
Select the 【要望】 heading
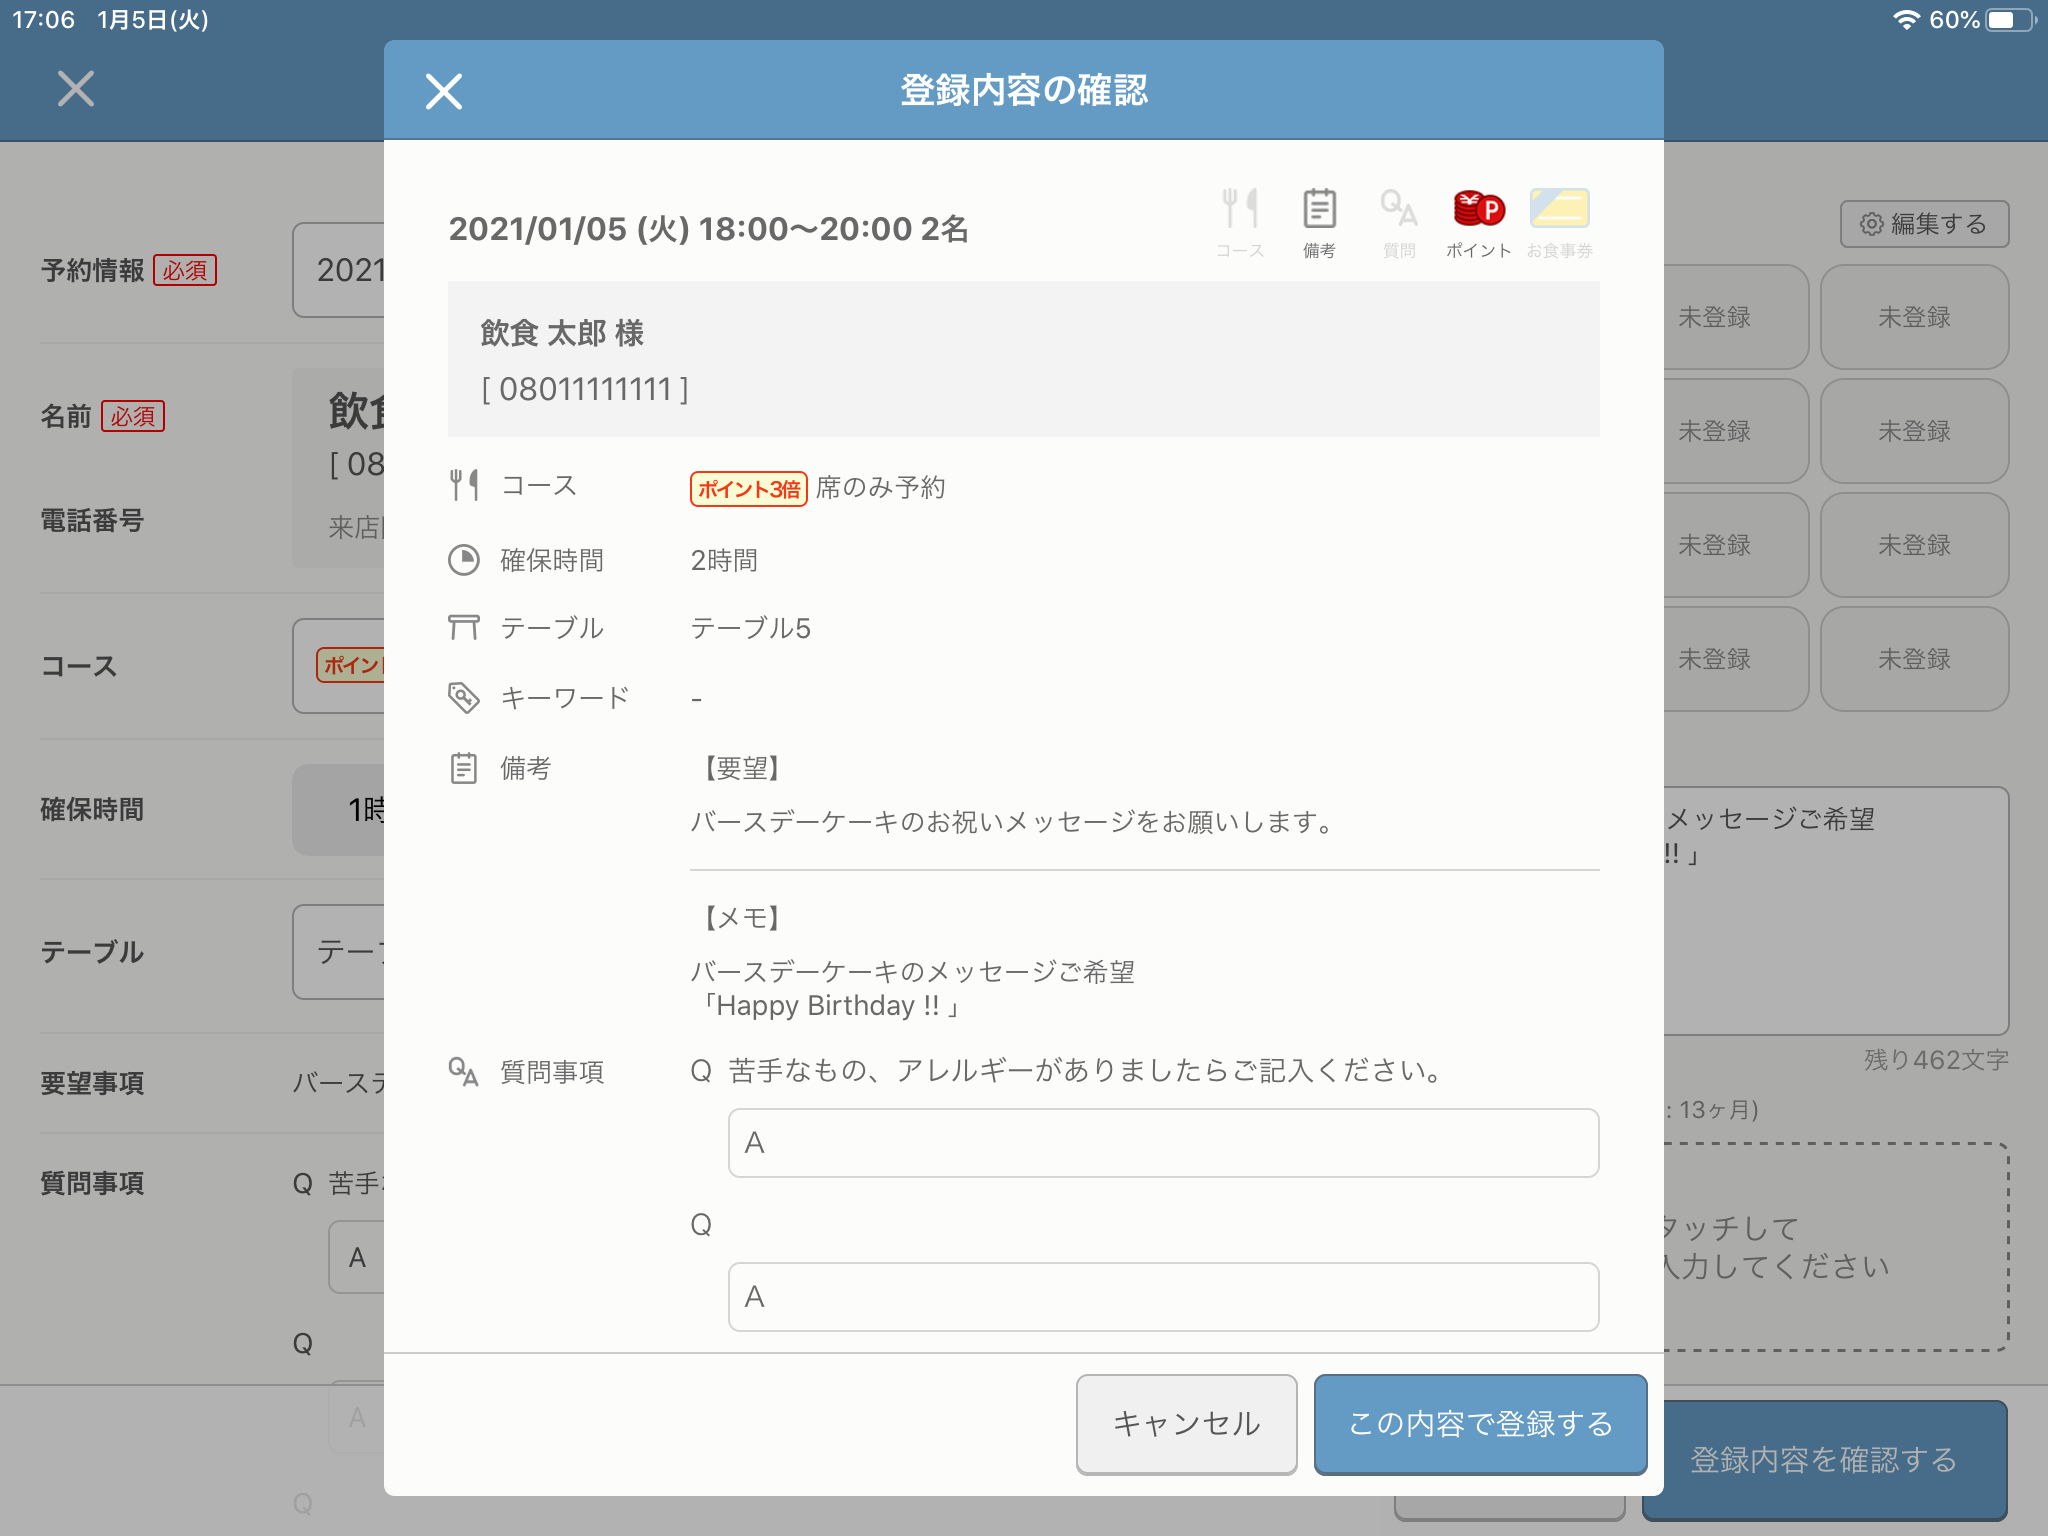coord(741,768)
